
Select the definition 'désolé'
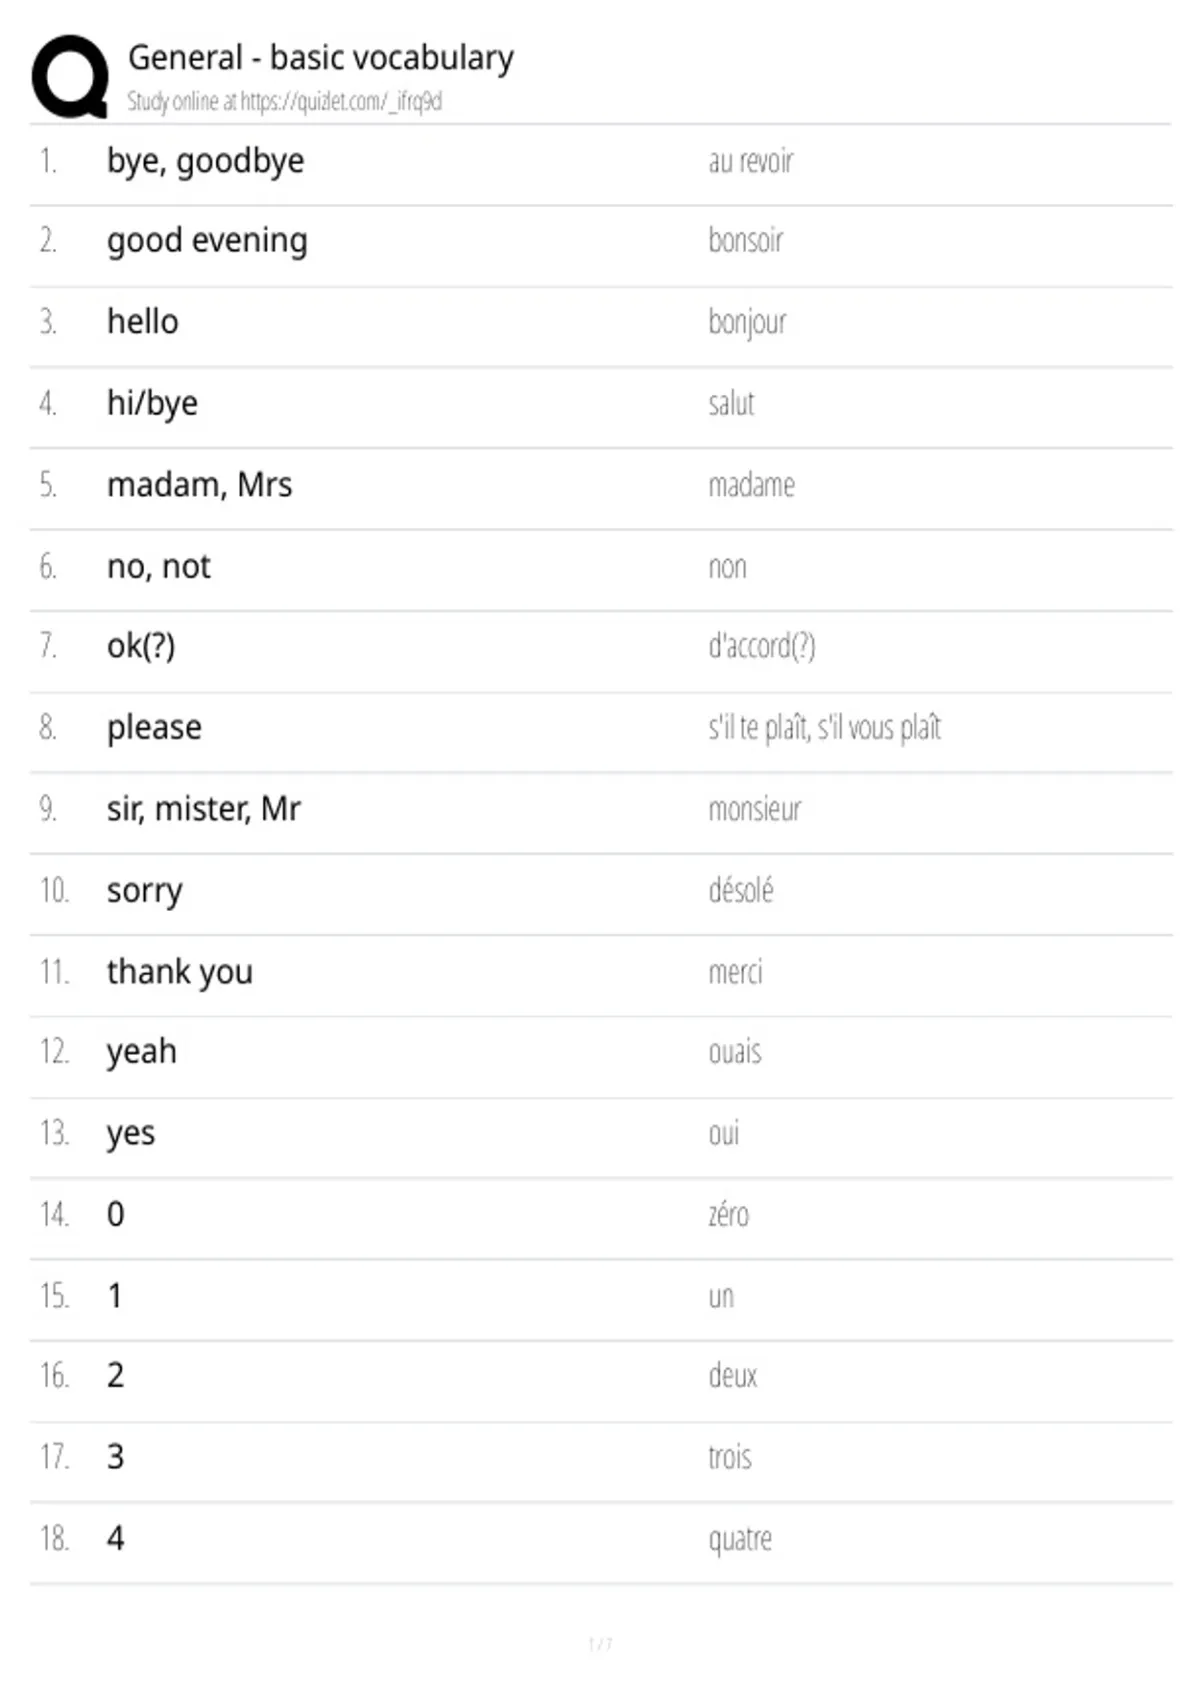(x=741, y=889)
